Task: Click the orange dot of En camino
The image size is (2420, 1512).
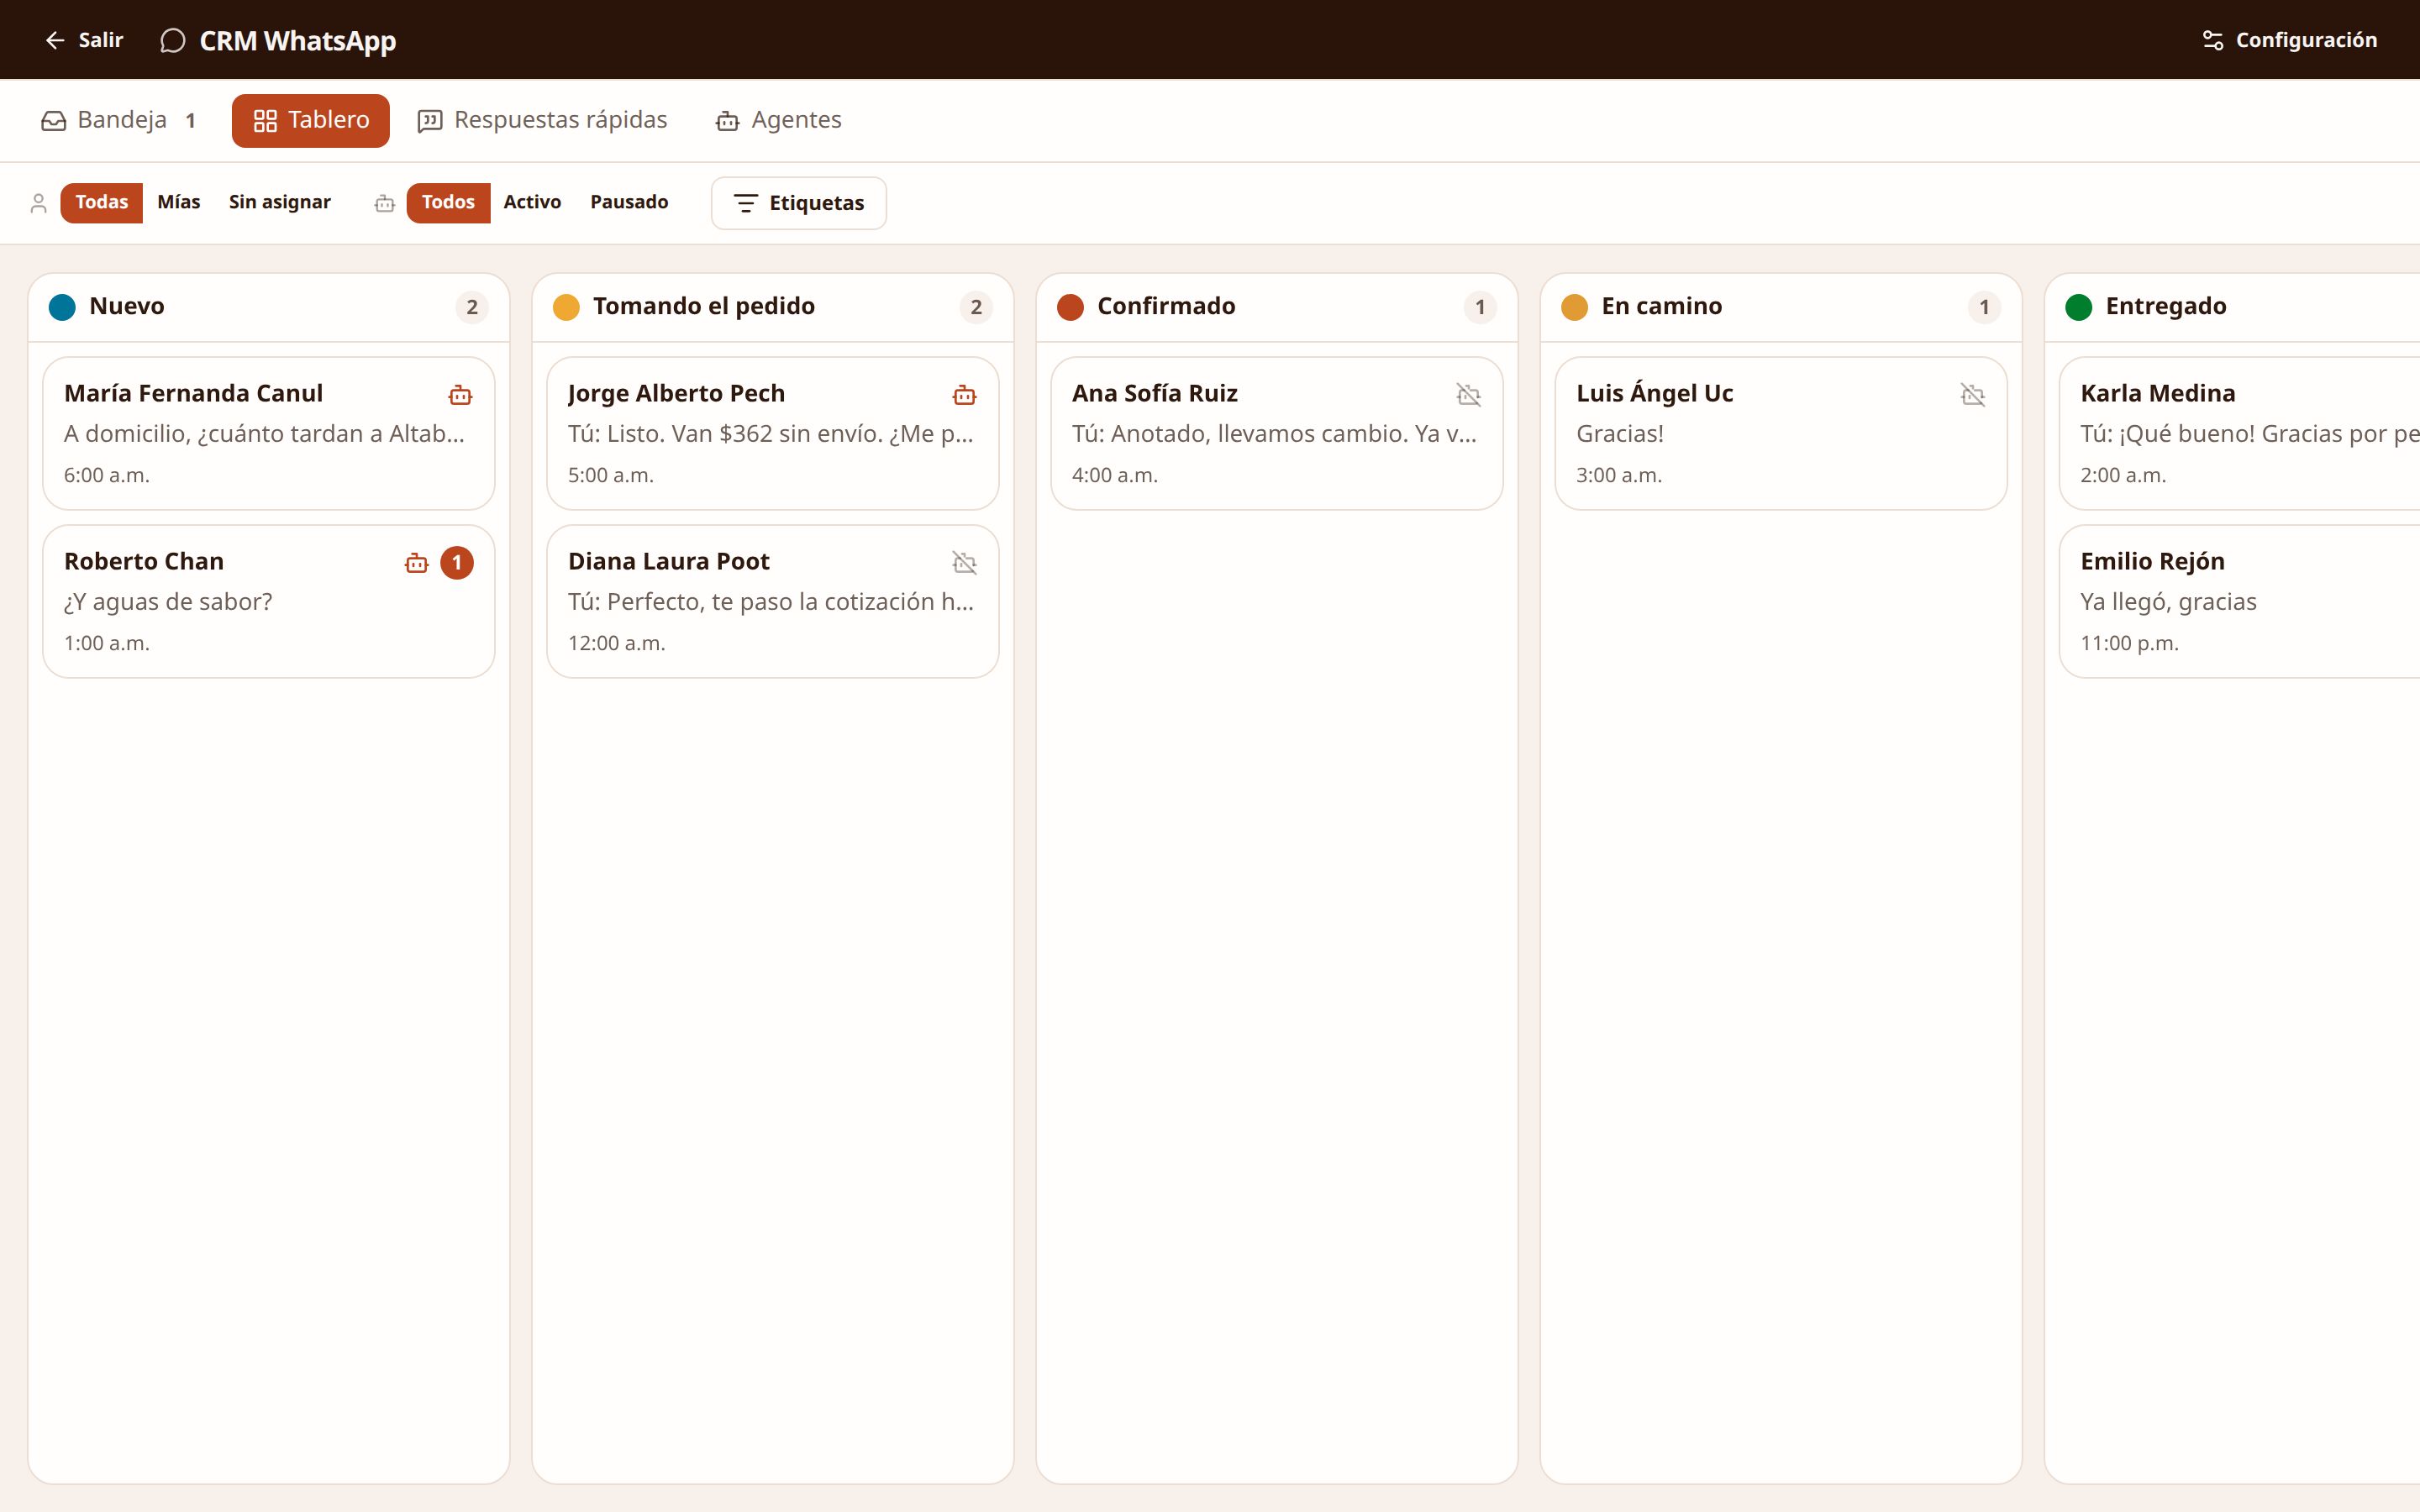Action: coord(1574,307)
